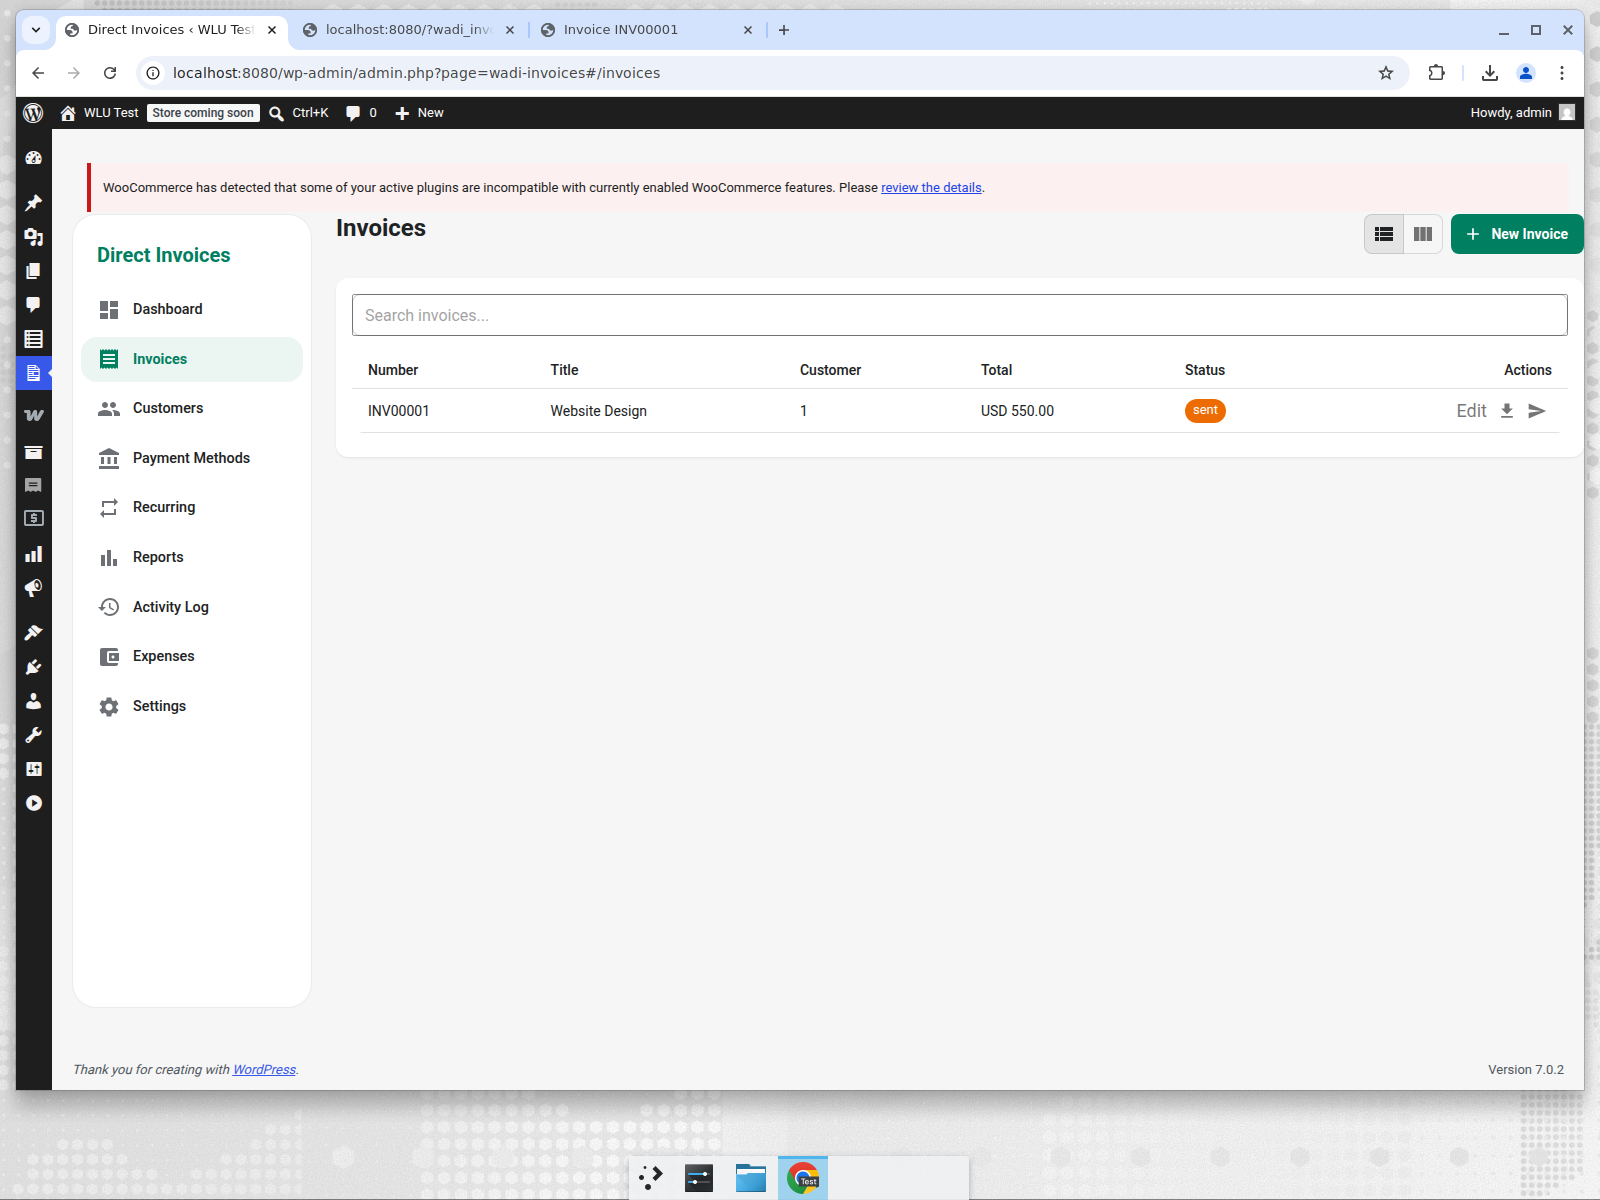
Task: Open Plugins plug icon
Action: (x=33, y=667)
